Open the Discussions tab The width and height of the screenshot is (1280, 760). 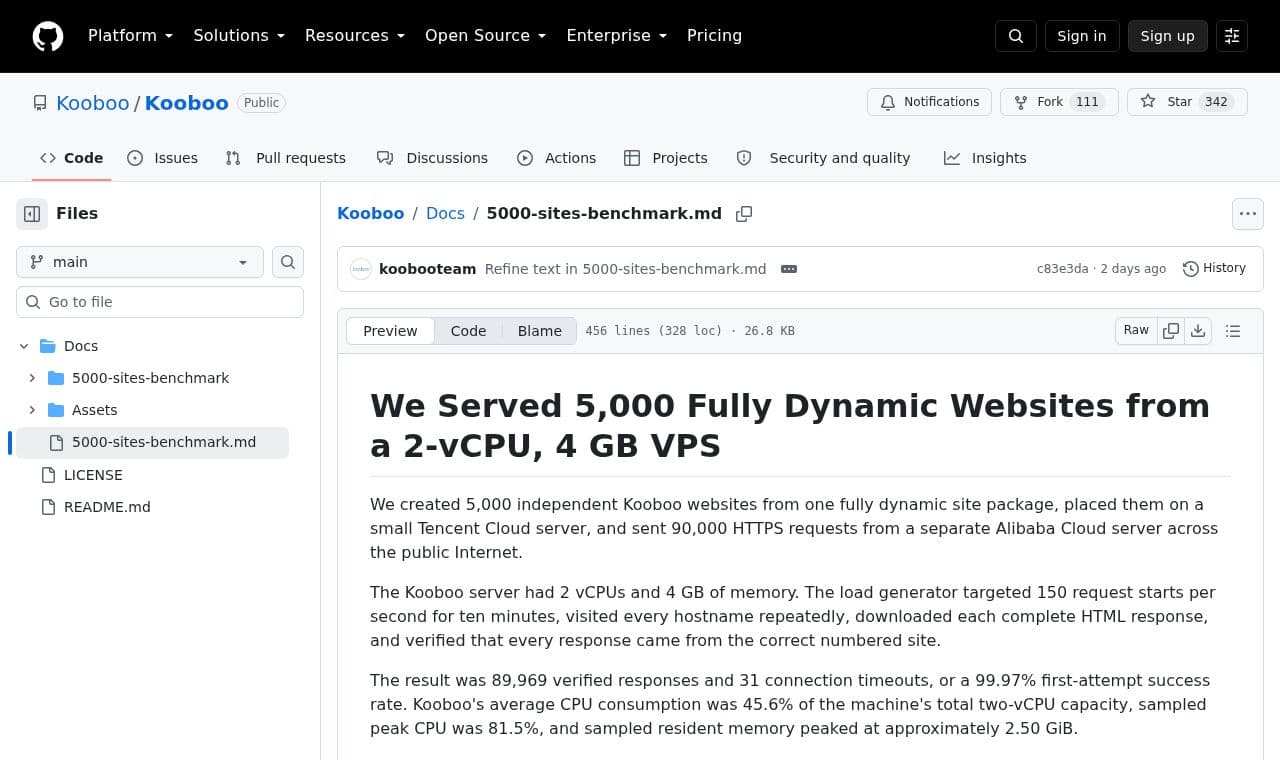tap(432, 158)
